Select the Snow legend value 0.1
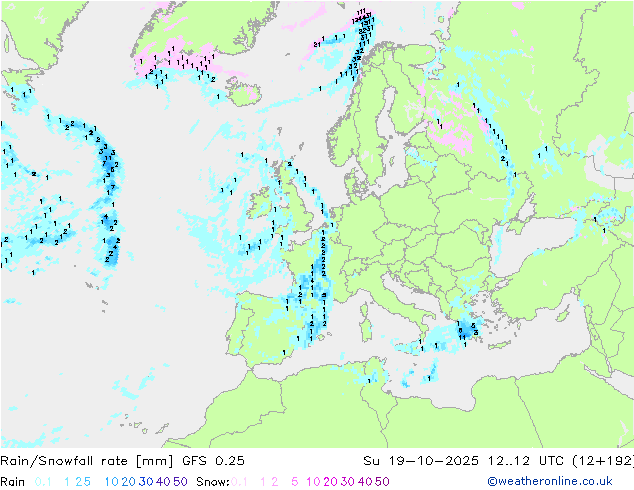The image size is (634, 490). 239,482
